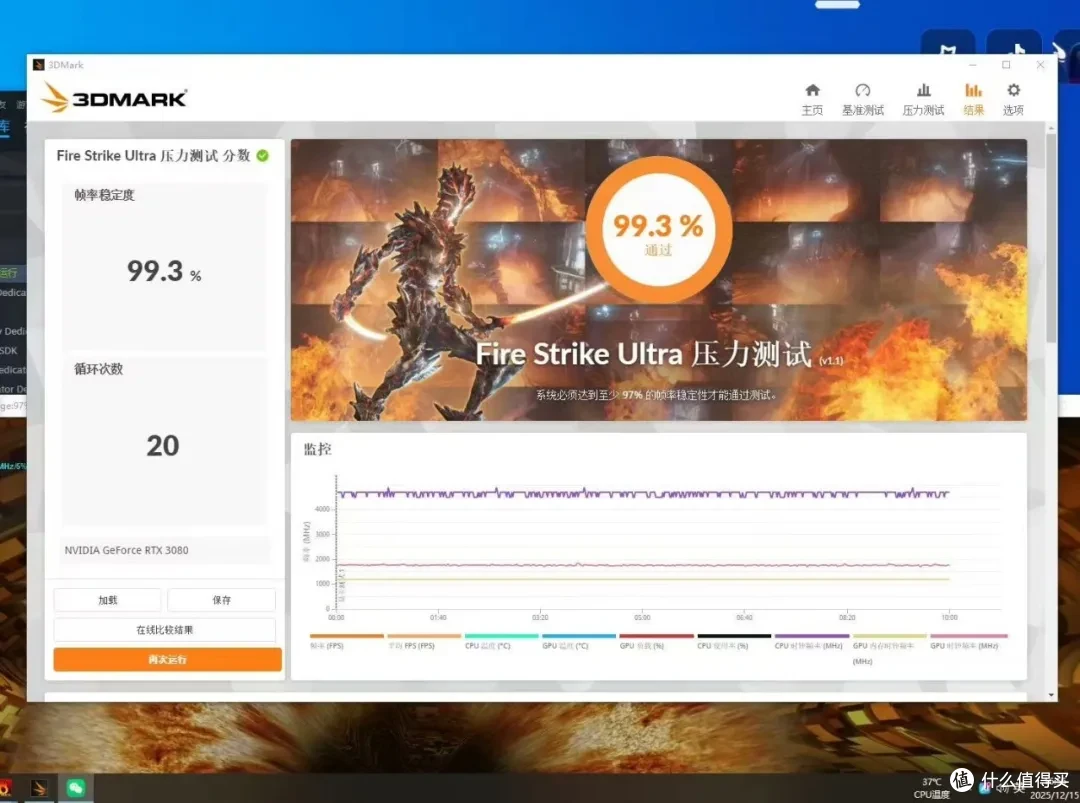Click the small 3DMark icon in the title bar

[x=39, y=65]
